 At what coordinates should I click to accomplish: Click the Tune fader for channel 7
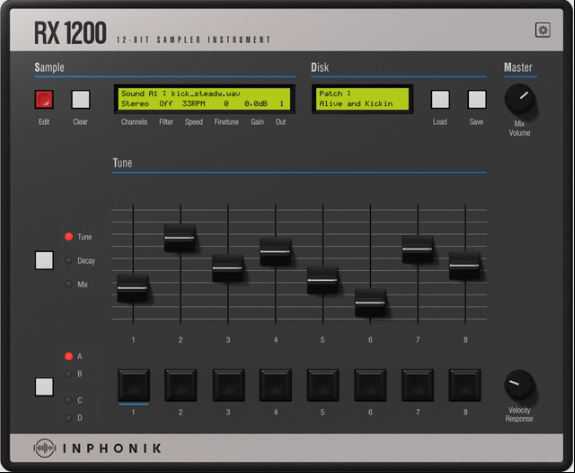418,249
